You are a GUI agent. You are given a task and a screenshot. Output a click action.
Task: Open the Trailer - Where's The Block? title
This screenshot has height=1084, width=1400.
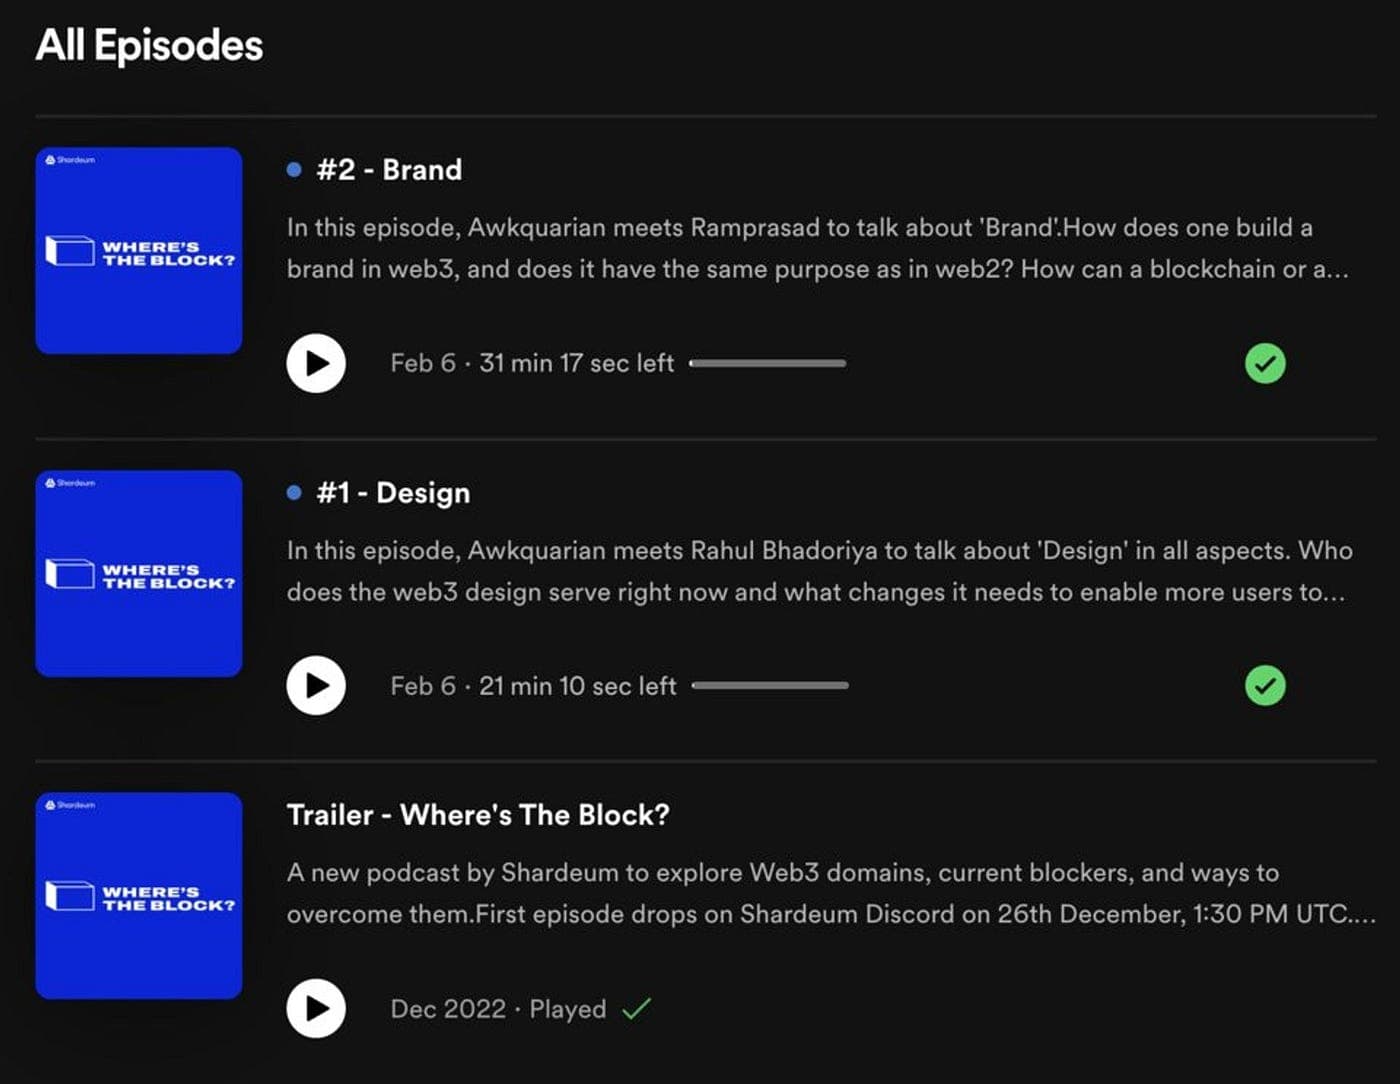pos(478,815)
